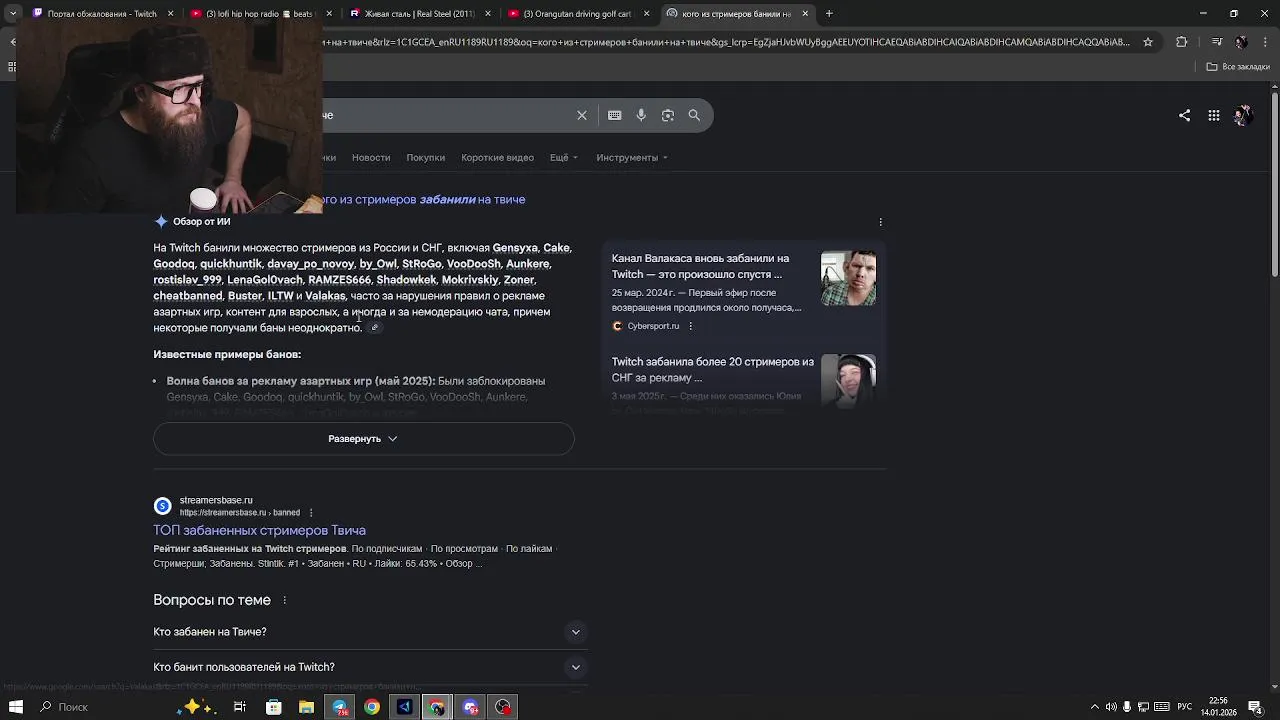The width and height of the screenshot is (1280, 720).
Task: Switch to the Новости search tab
Action: (x=370, y=158)
